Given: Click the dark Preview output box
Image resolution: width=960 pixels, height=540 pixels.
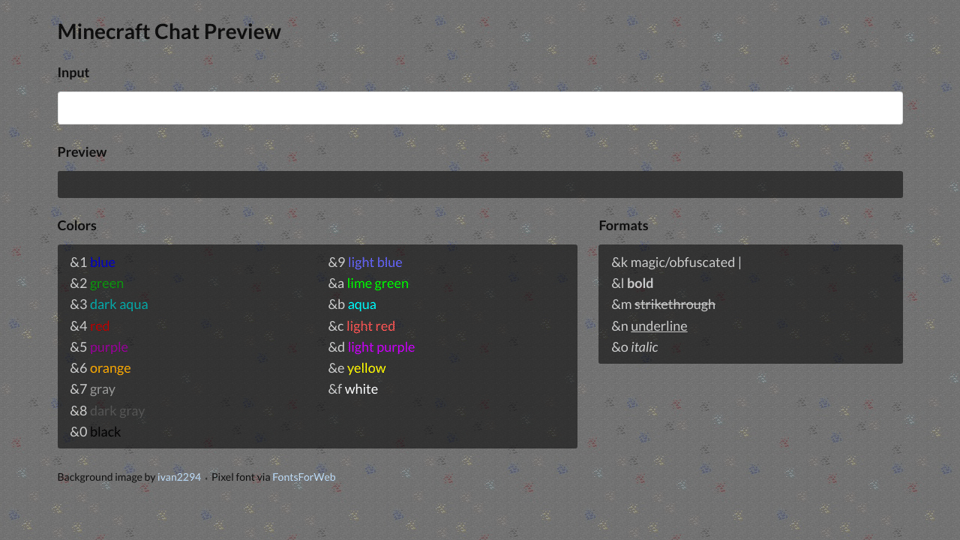Looking at the screenshot, I should point(480,184).
